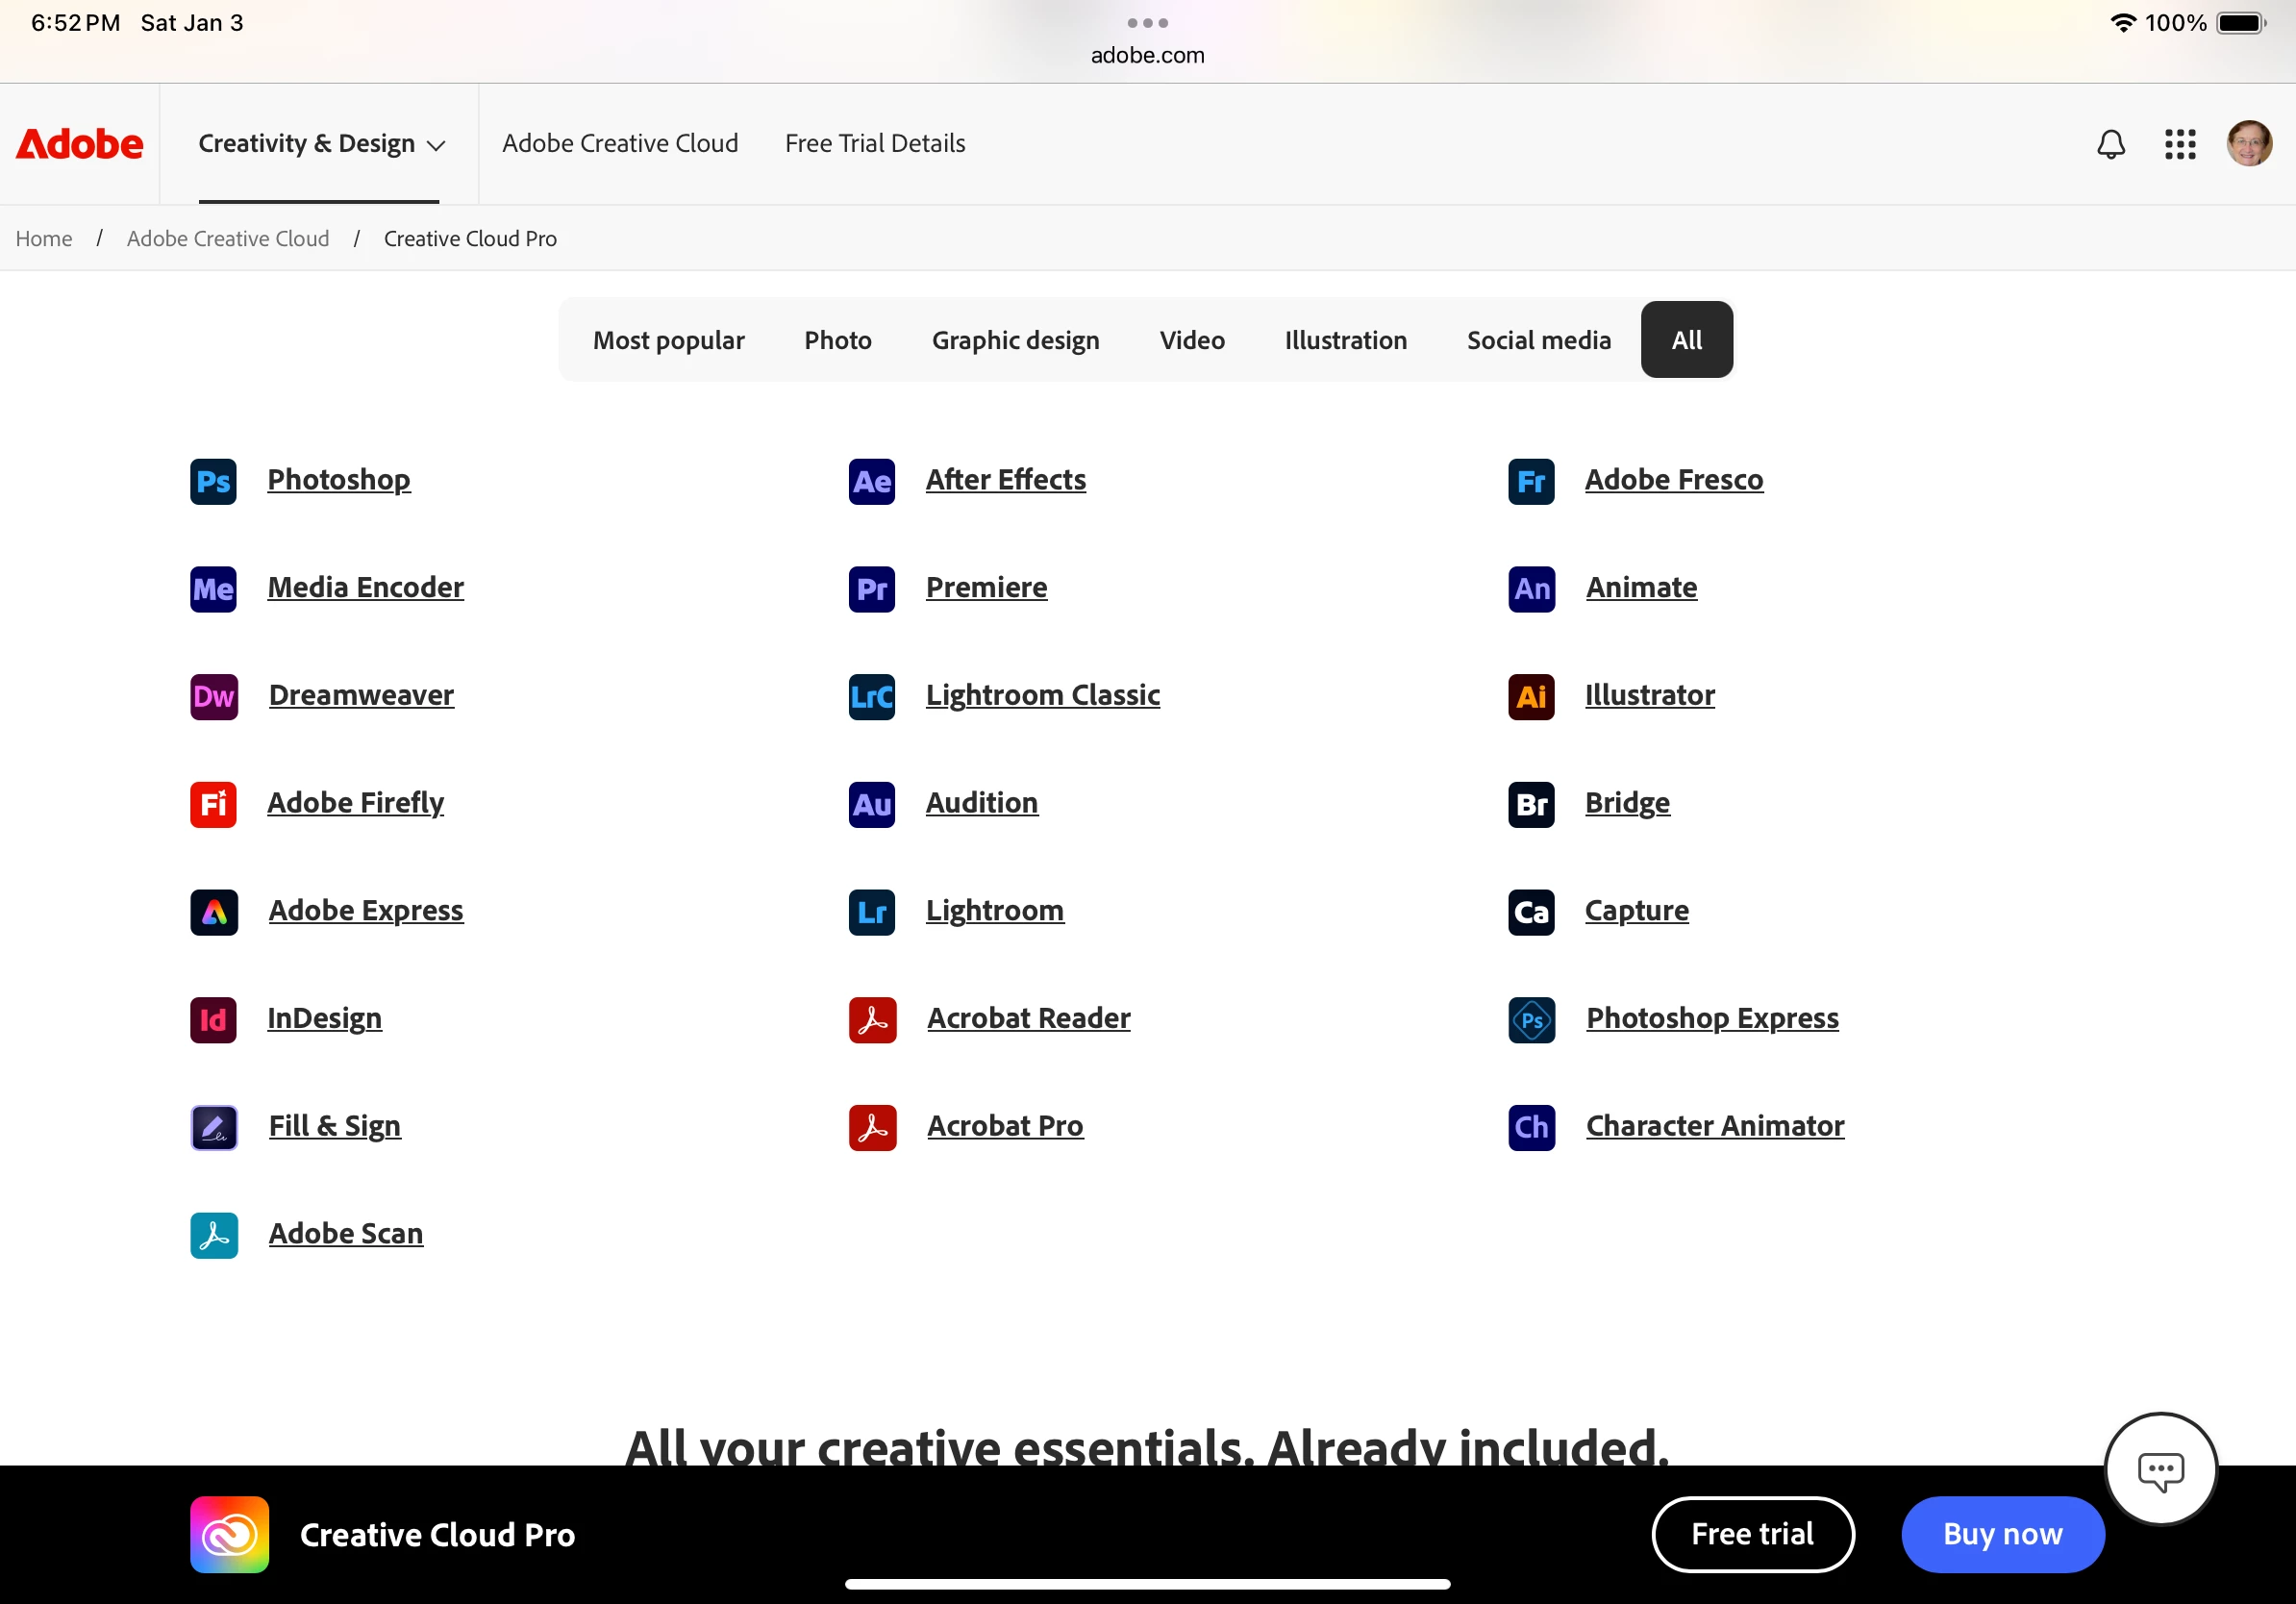Go to Home breadcrumb
Image resolution: width=2296 pixels, height=1604 pixels.
tap(44, 239)
